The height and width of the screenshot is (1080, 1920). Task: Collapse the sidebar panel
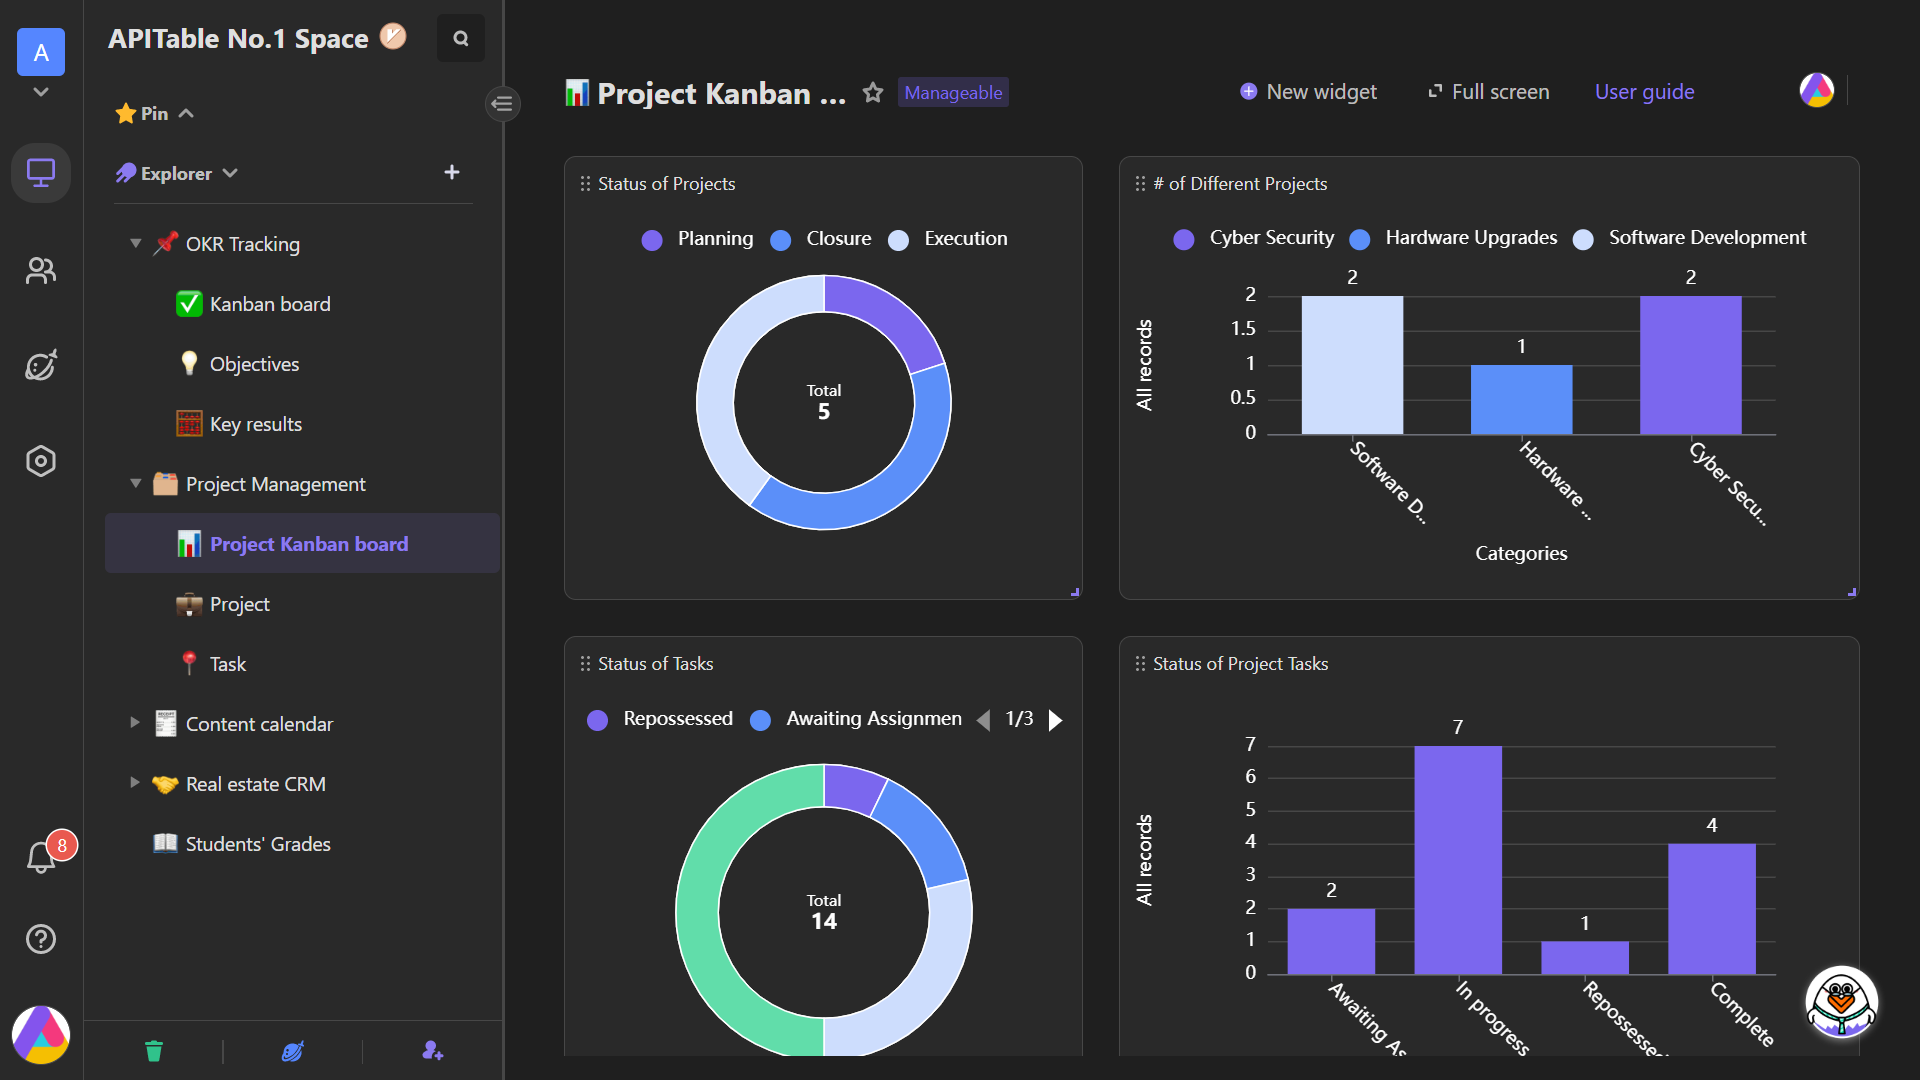point(503,103)
